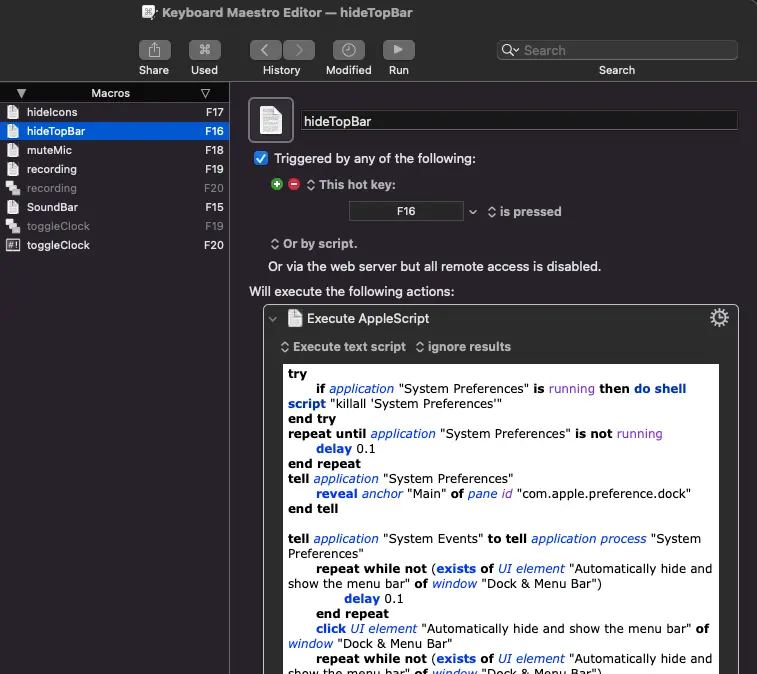Image resolution: width=757 pixels, height=674 pixels.
Task: Click the disabled recording F20 icon
Action: pyautogui.click(x=13, y=188)
